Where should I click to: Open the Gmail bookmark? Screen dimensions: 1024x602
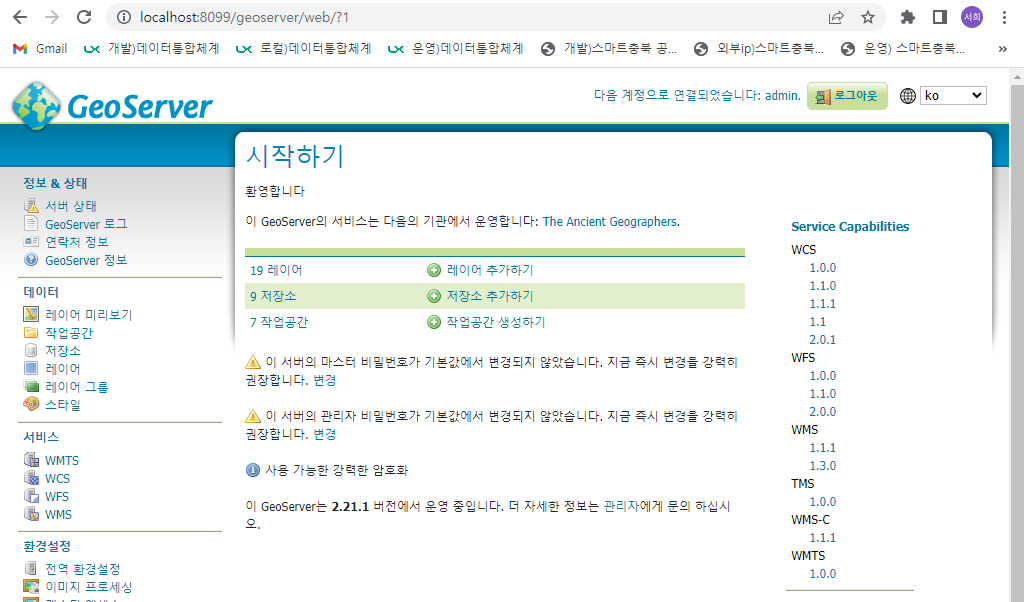coord(40,48)
